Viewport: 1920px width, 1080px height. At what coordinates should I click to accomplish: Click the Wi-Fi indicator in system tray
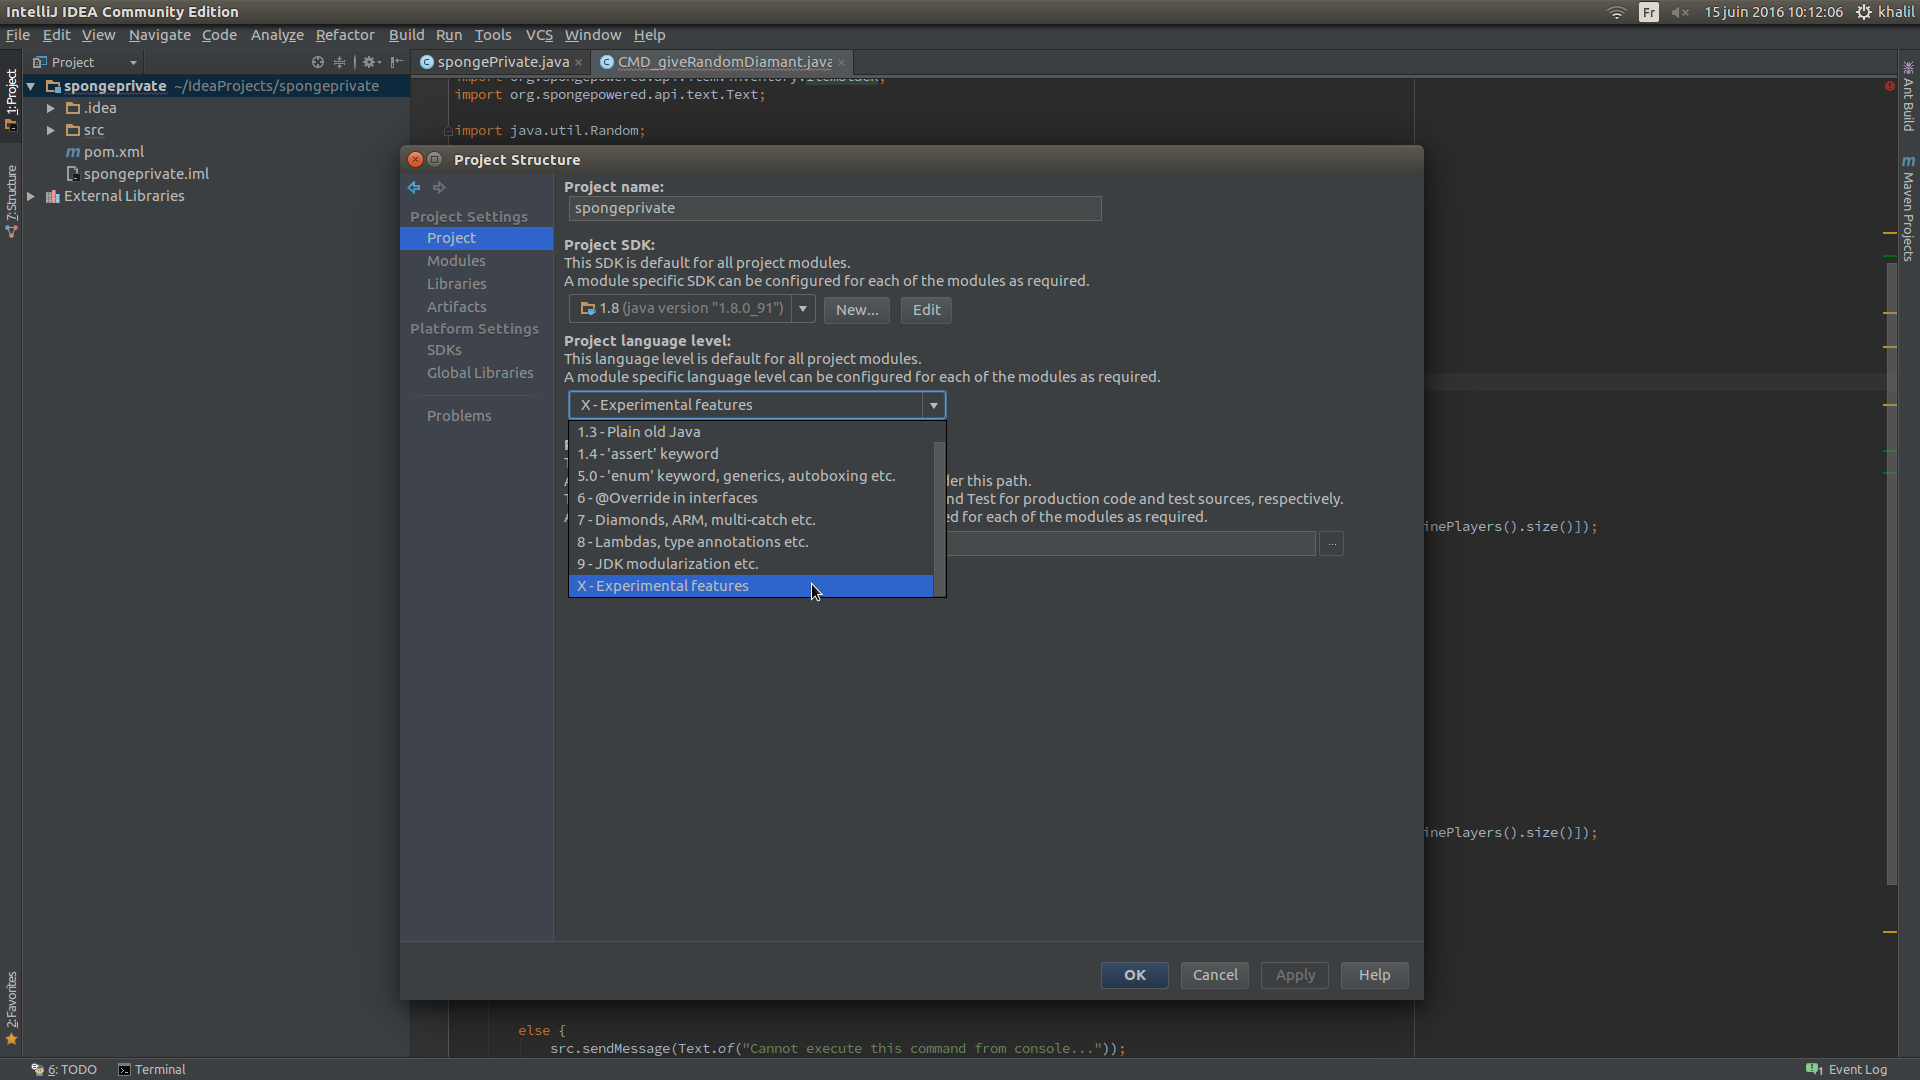coord(1616,12)
